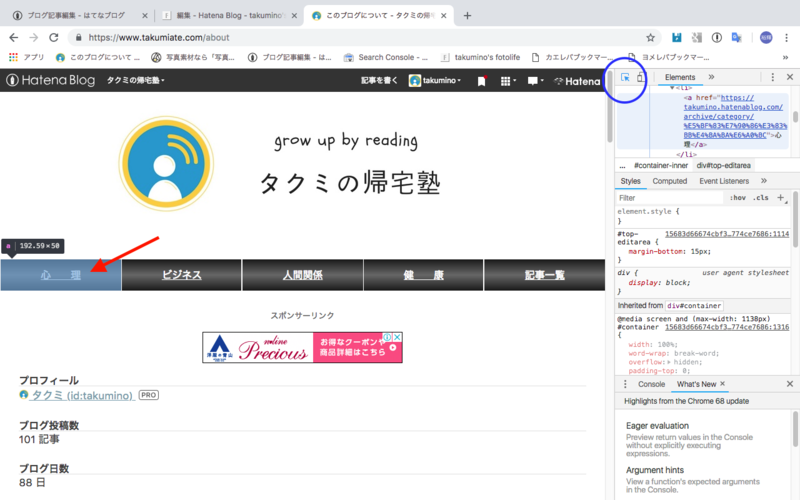Show more Styles pane tabs chevron
Screen dimensions: 800x500
(x=764, y=181)
